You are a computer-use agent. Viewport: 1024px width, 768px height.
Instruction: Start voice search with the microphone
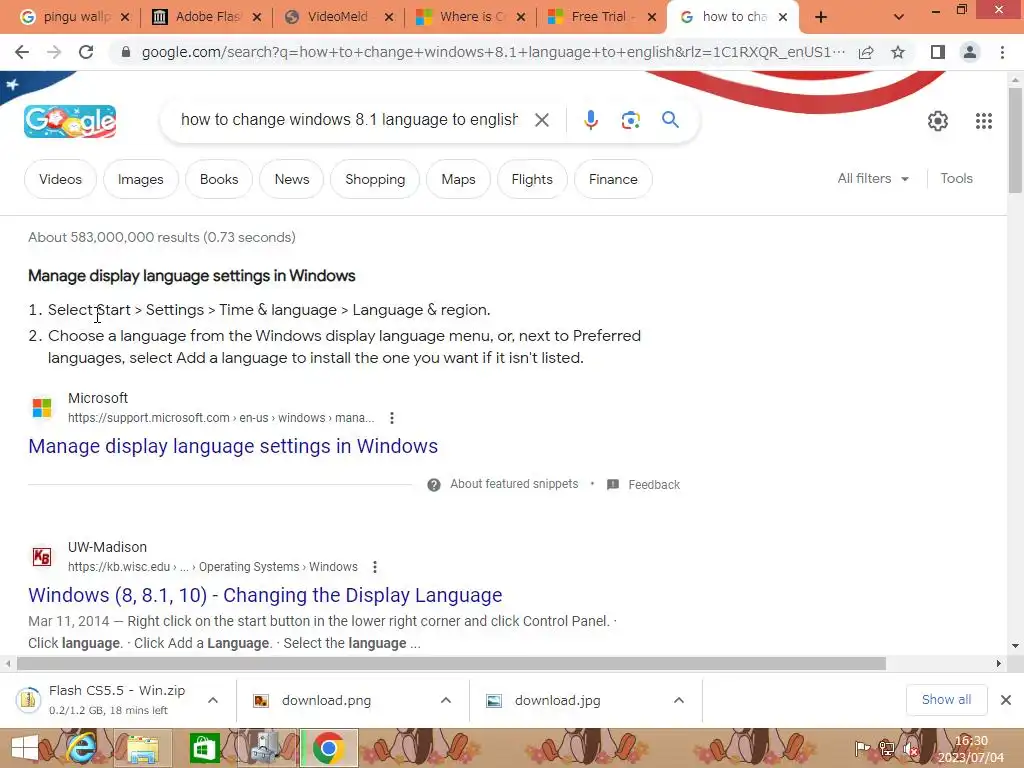coord(591,120)
